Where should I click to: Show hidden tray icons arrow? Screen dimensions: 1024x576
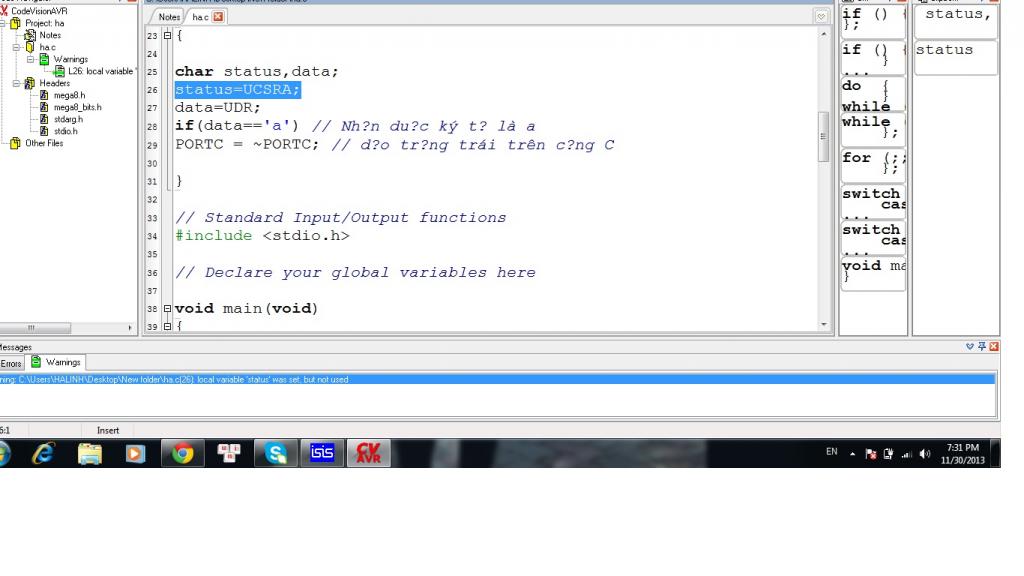point(852,454)
